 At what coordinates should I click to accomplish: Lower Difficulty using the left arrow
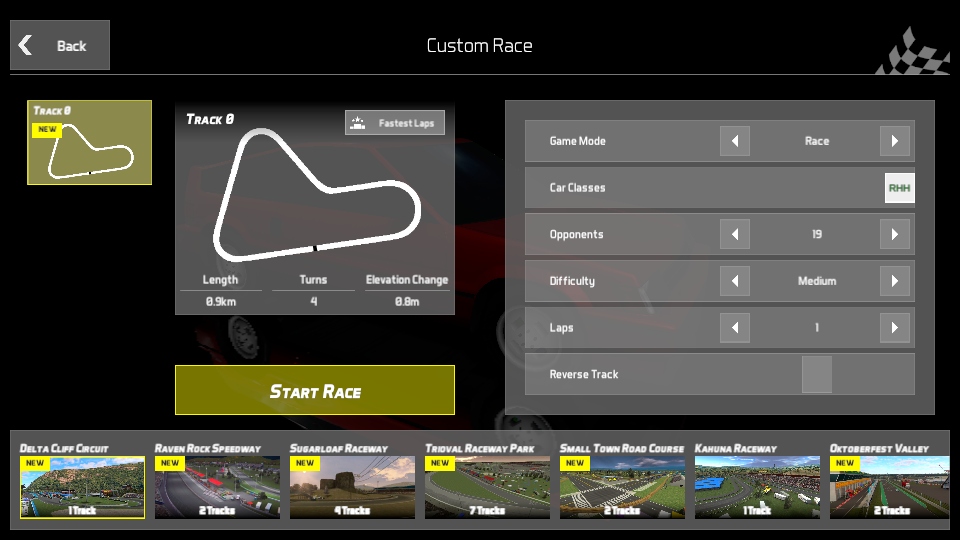pyautogui.click(x=735, y=281)
